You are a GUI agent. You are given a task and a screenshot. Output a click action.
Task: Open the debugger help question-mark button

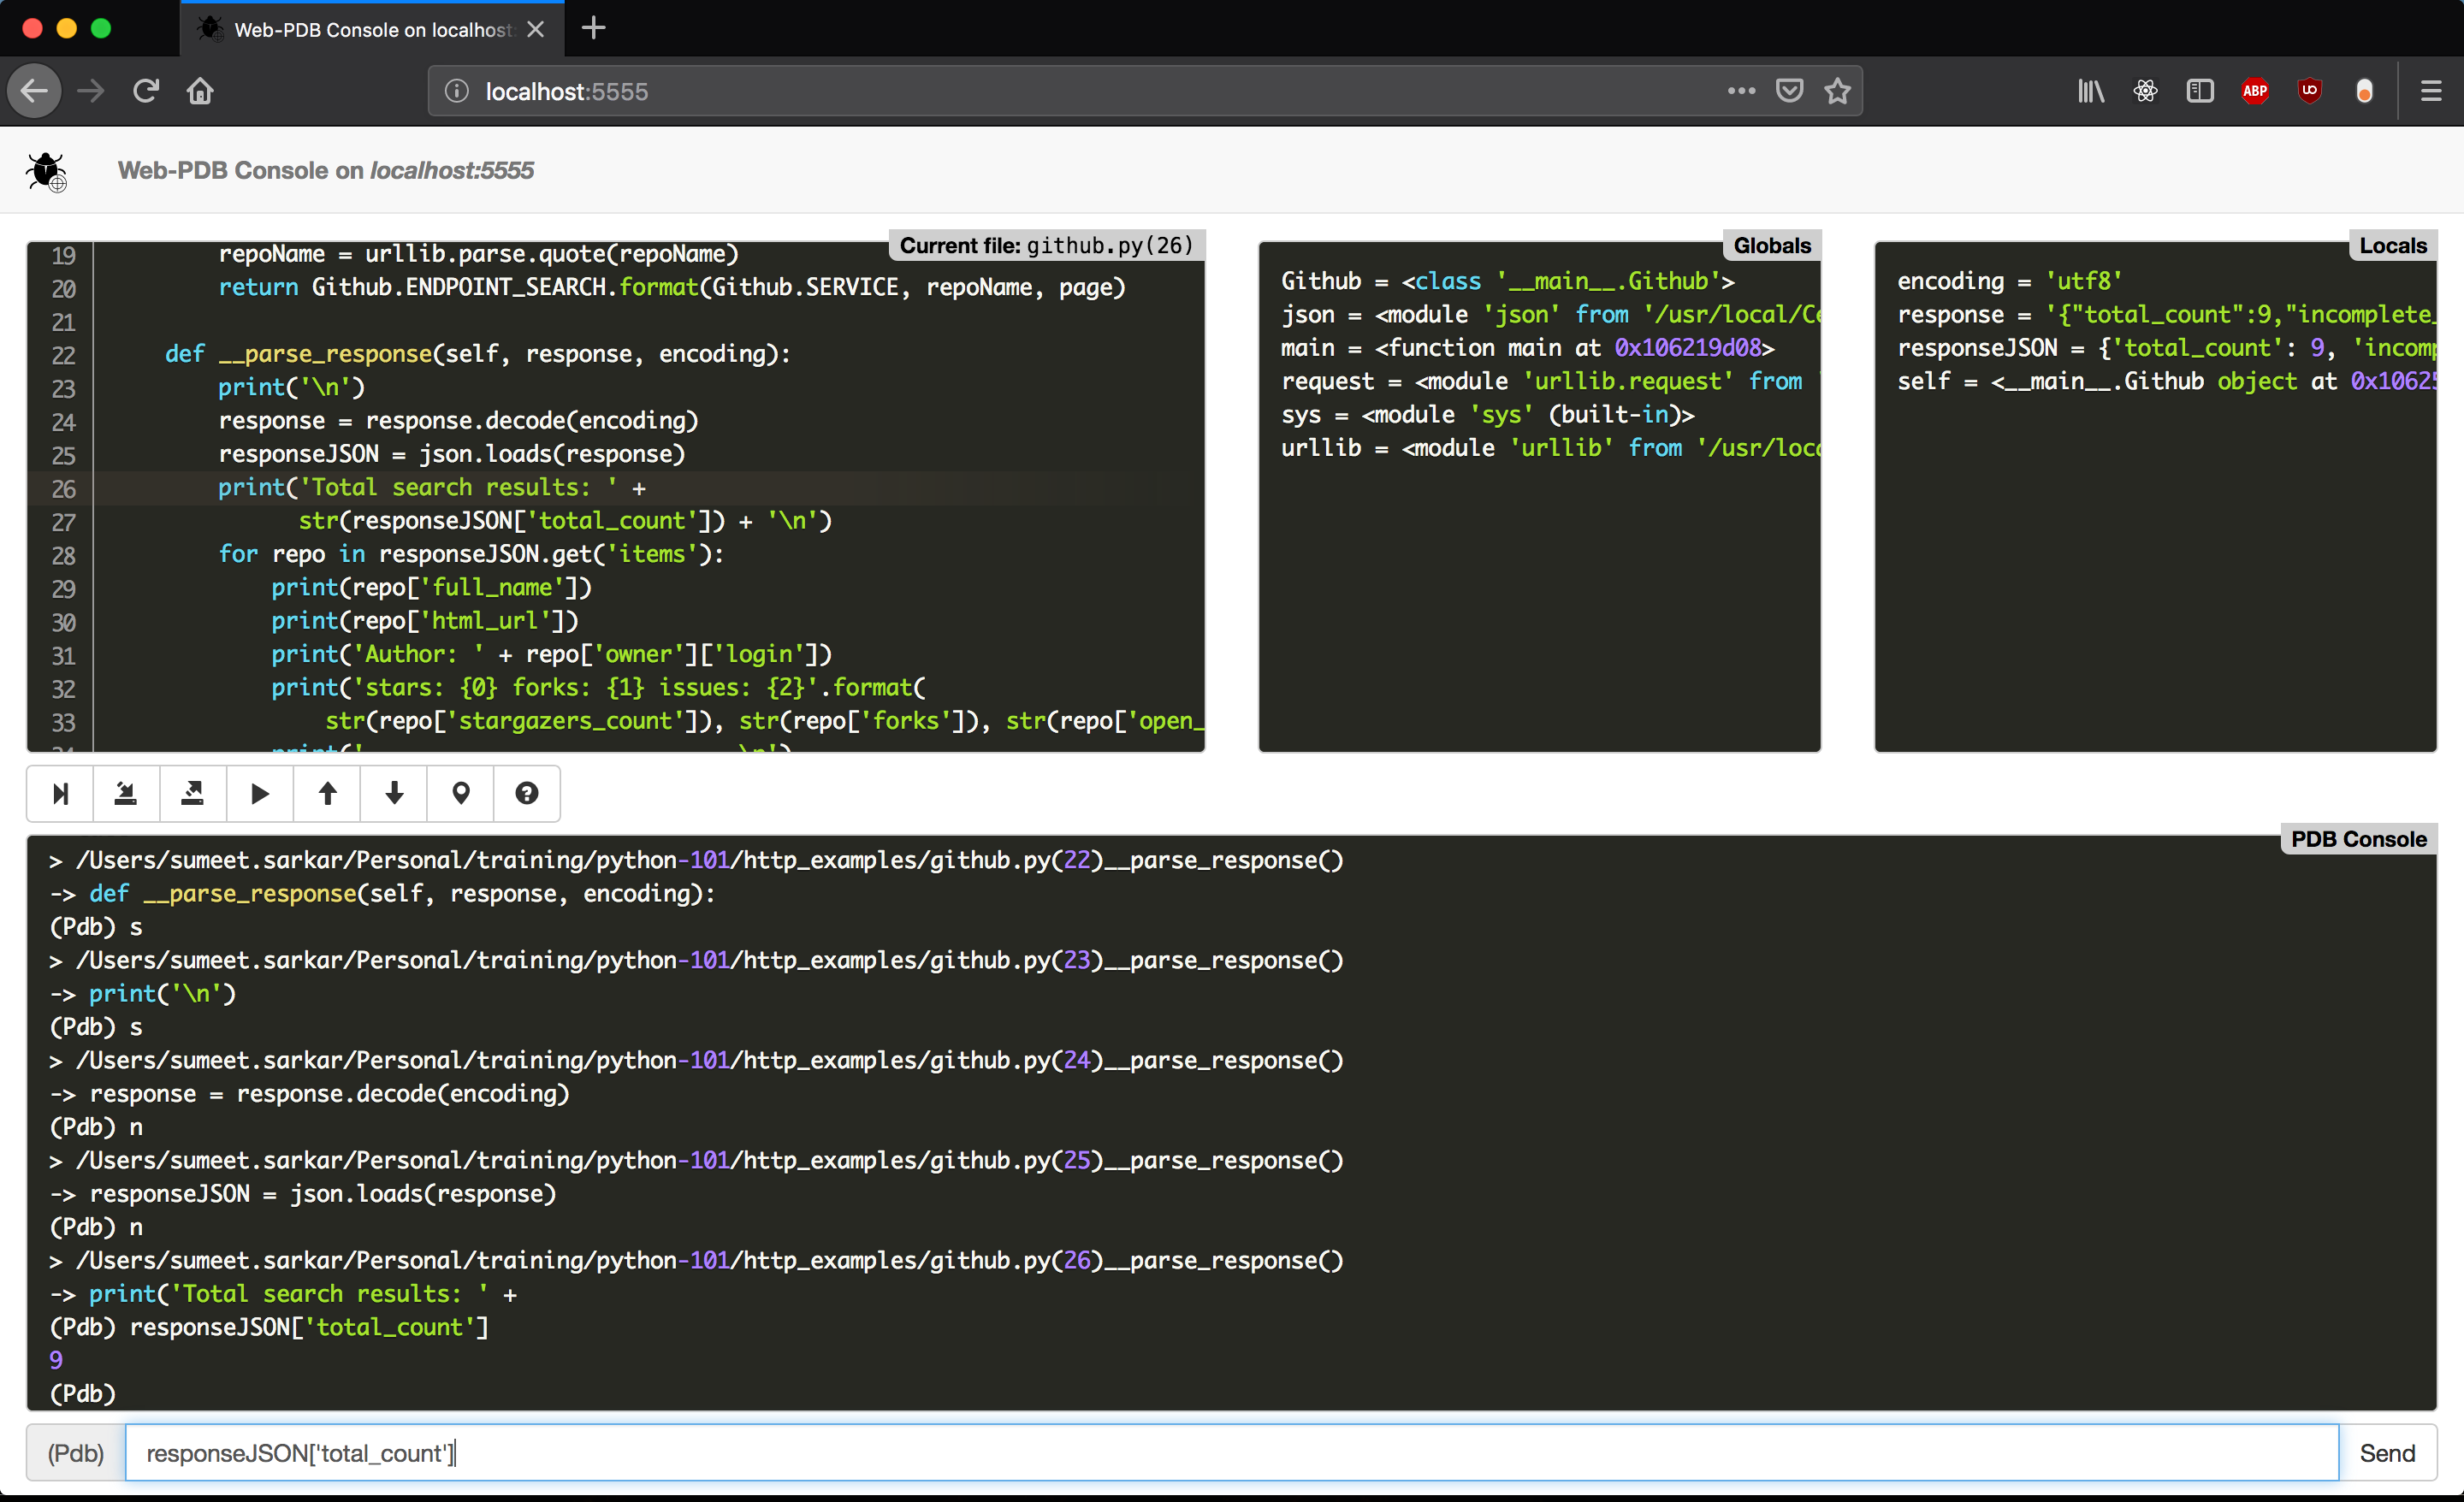(x=527, y=794)
